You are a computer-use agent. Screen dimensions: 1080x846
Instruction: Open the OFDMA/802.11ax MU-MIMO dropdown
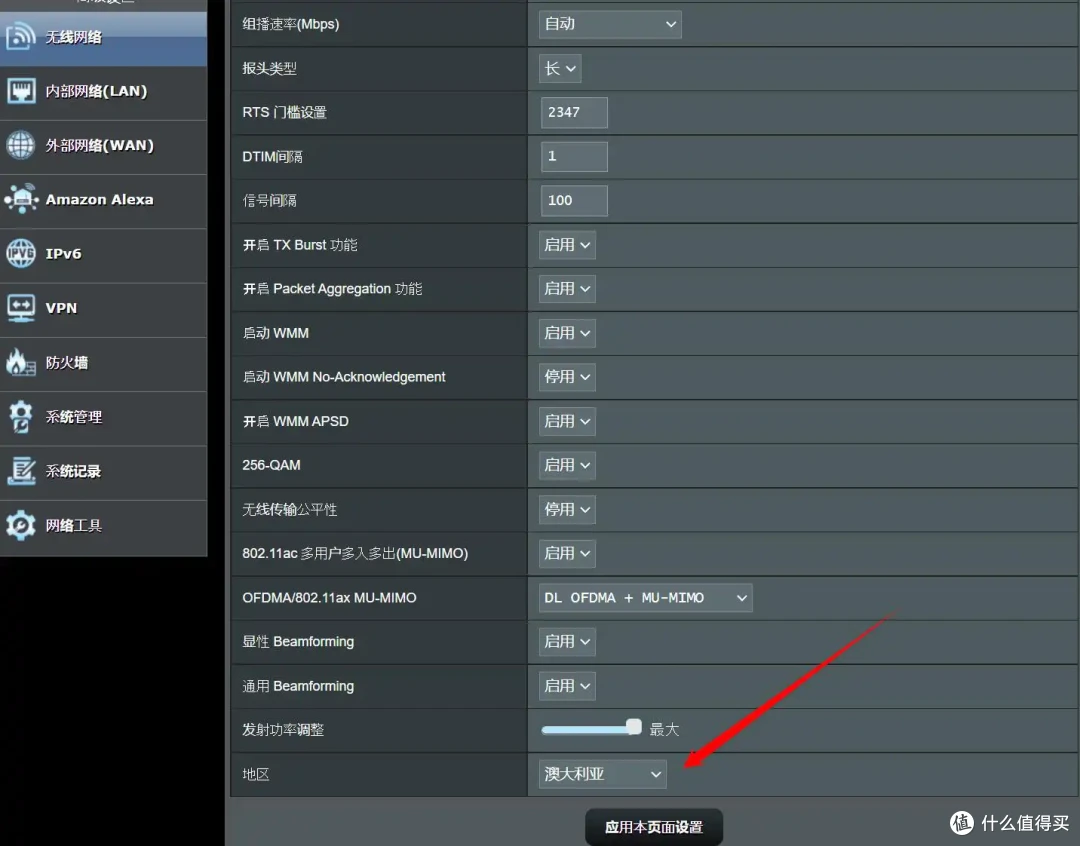[645, 597]
